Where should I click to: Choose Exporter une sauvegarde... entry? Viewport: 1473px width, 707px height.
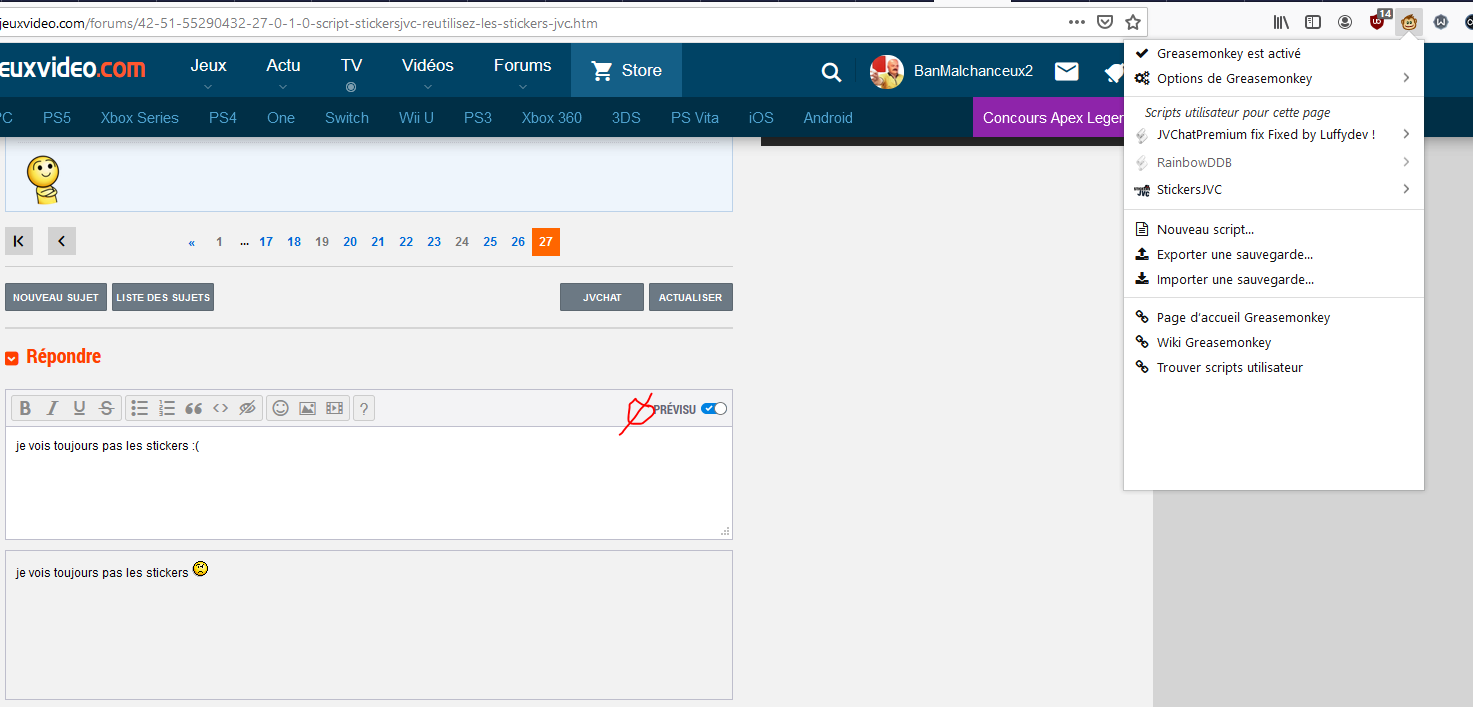1234,255
